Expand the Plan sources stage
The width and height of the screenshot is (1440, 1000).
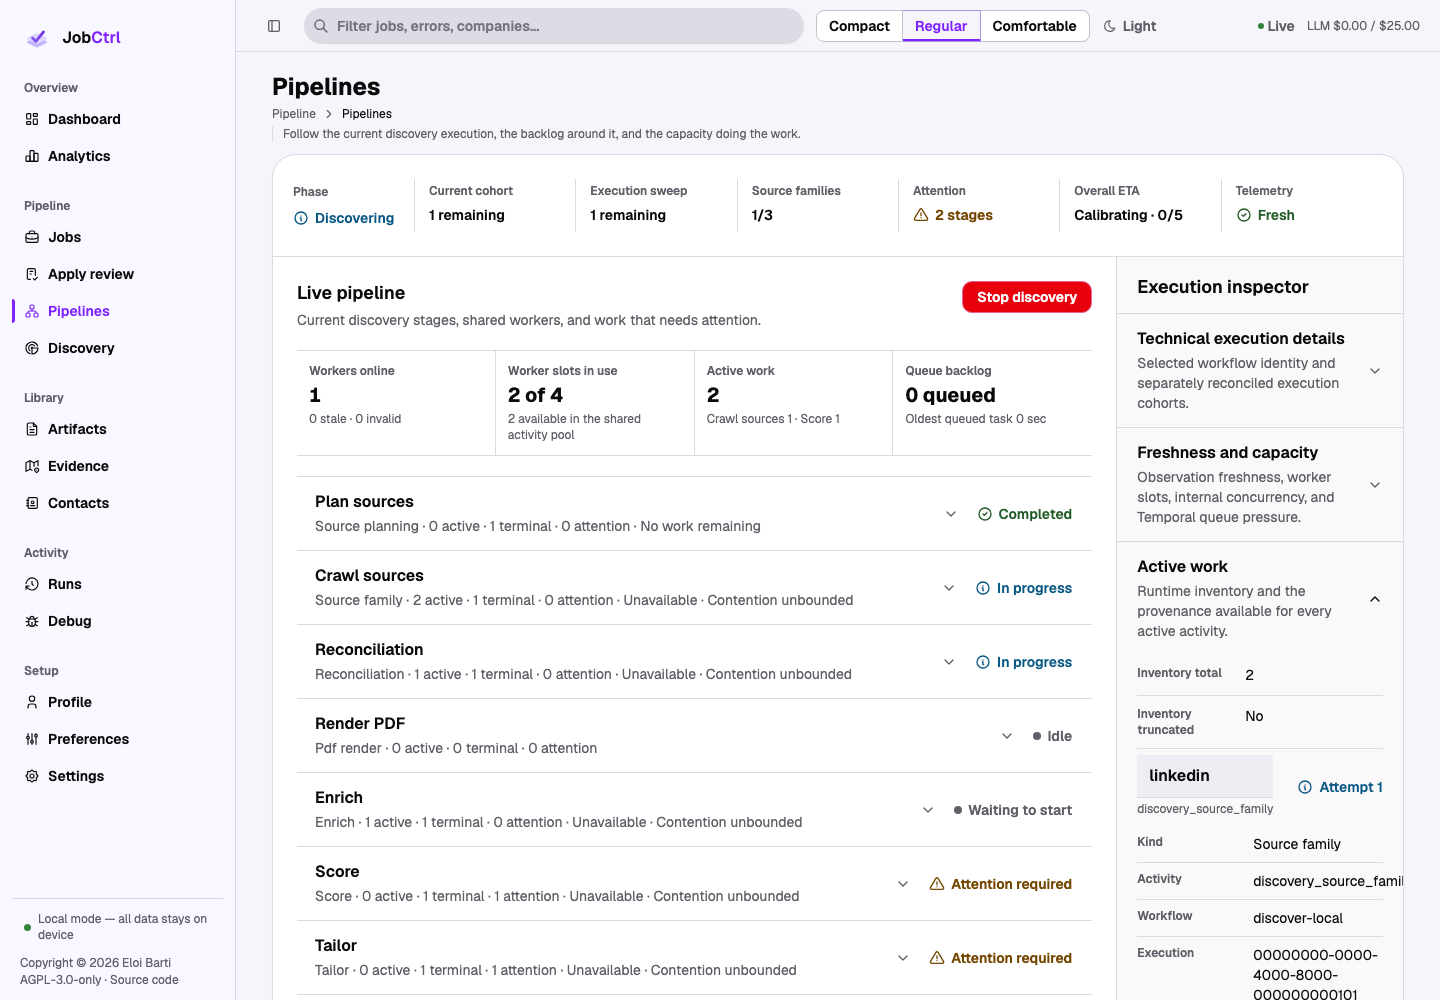pyautogui.click(x=951, y=514)
